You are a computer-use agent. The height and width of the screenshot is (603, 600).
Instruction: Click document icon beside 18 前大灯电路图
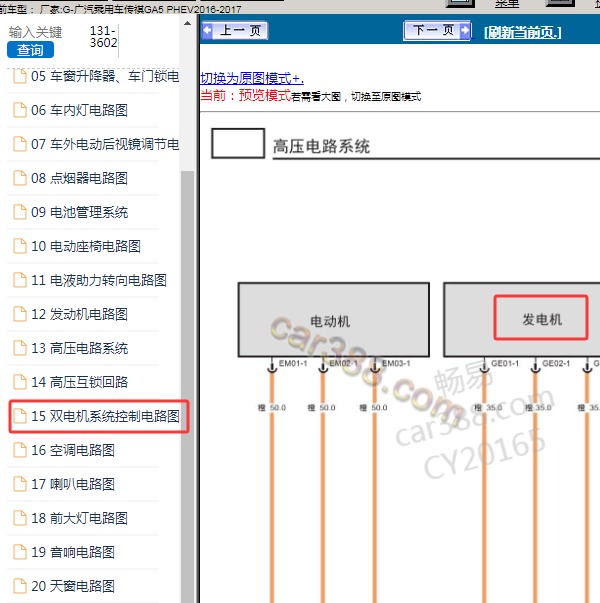click(x=20, y=518)
